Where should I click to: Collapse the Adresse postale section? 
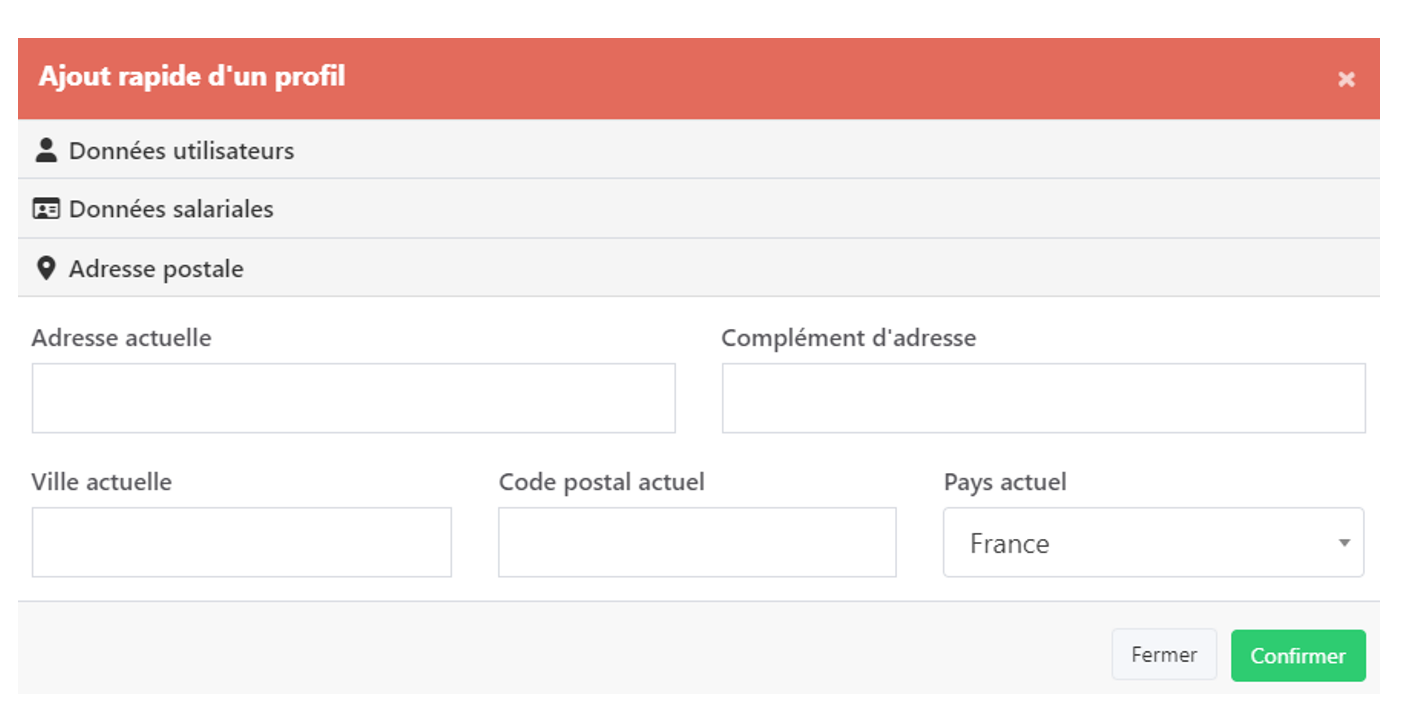coord(156,269)
